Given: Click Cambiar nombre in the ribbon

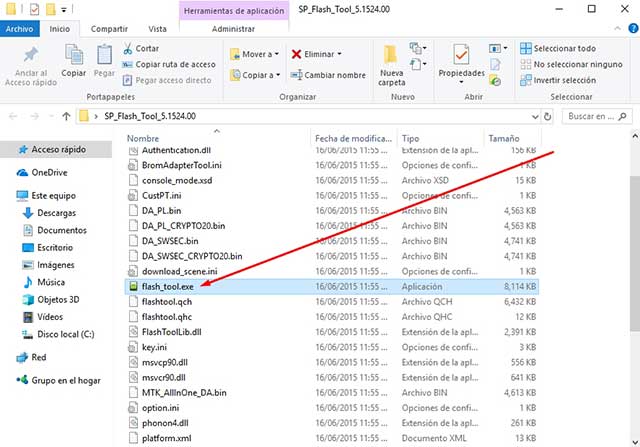Looking at the screenshot, I should pos(328,75).
